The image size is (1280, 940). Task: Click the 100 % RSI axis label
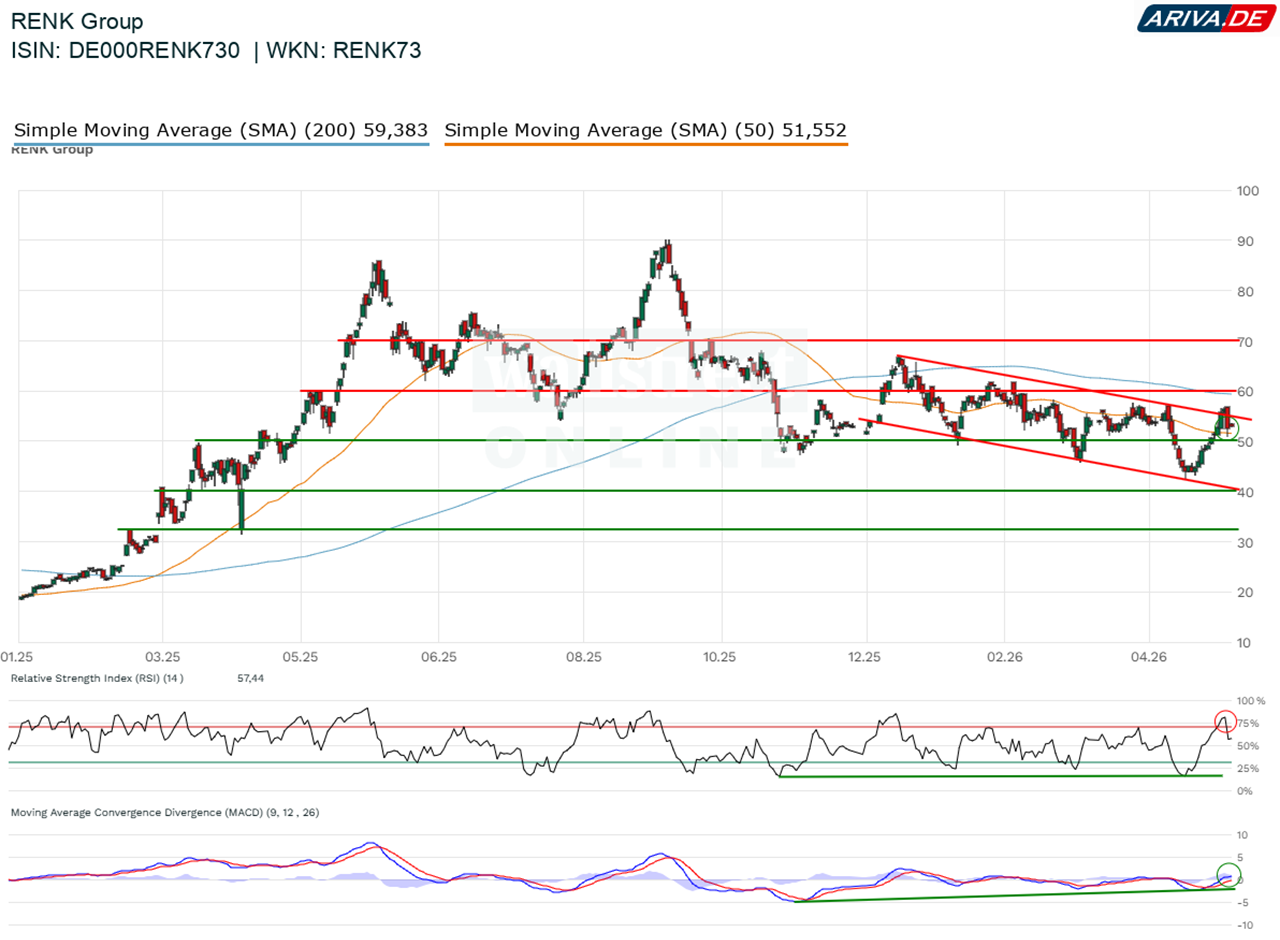pyautogui.click(x=1251, y=701)
